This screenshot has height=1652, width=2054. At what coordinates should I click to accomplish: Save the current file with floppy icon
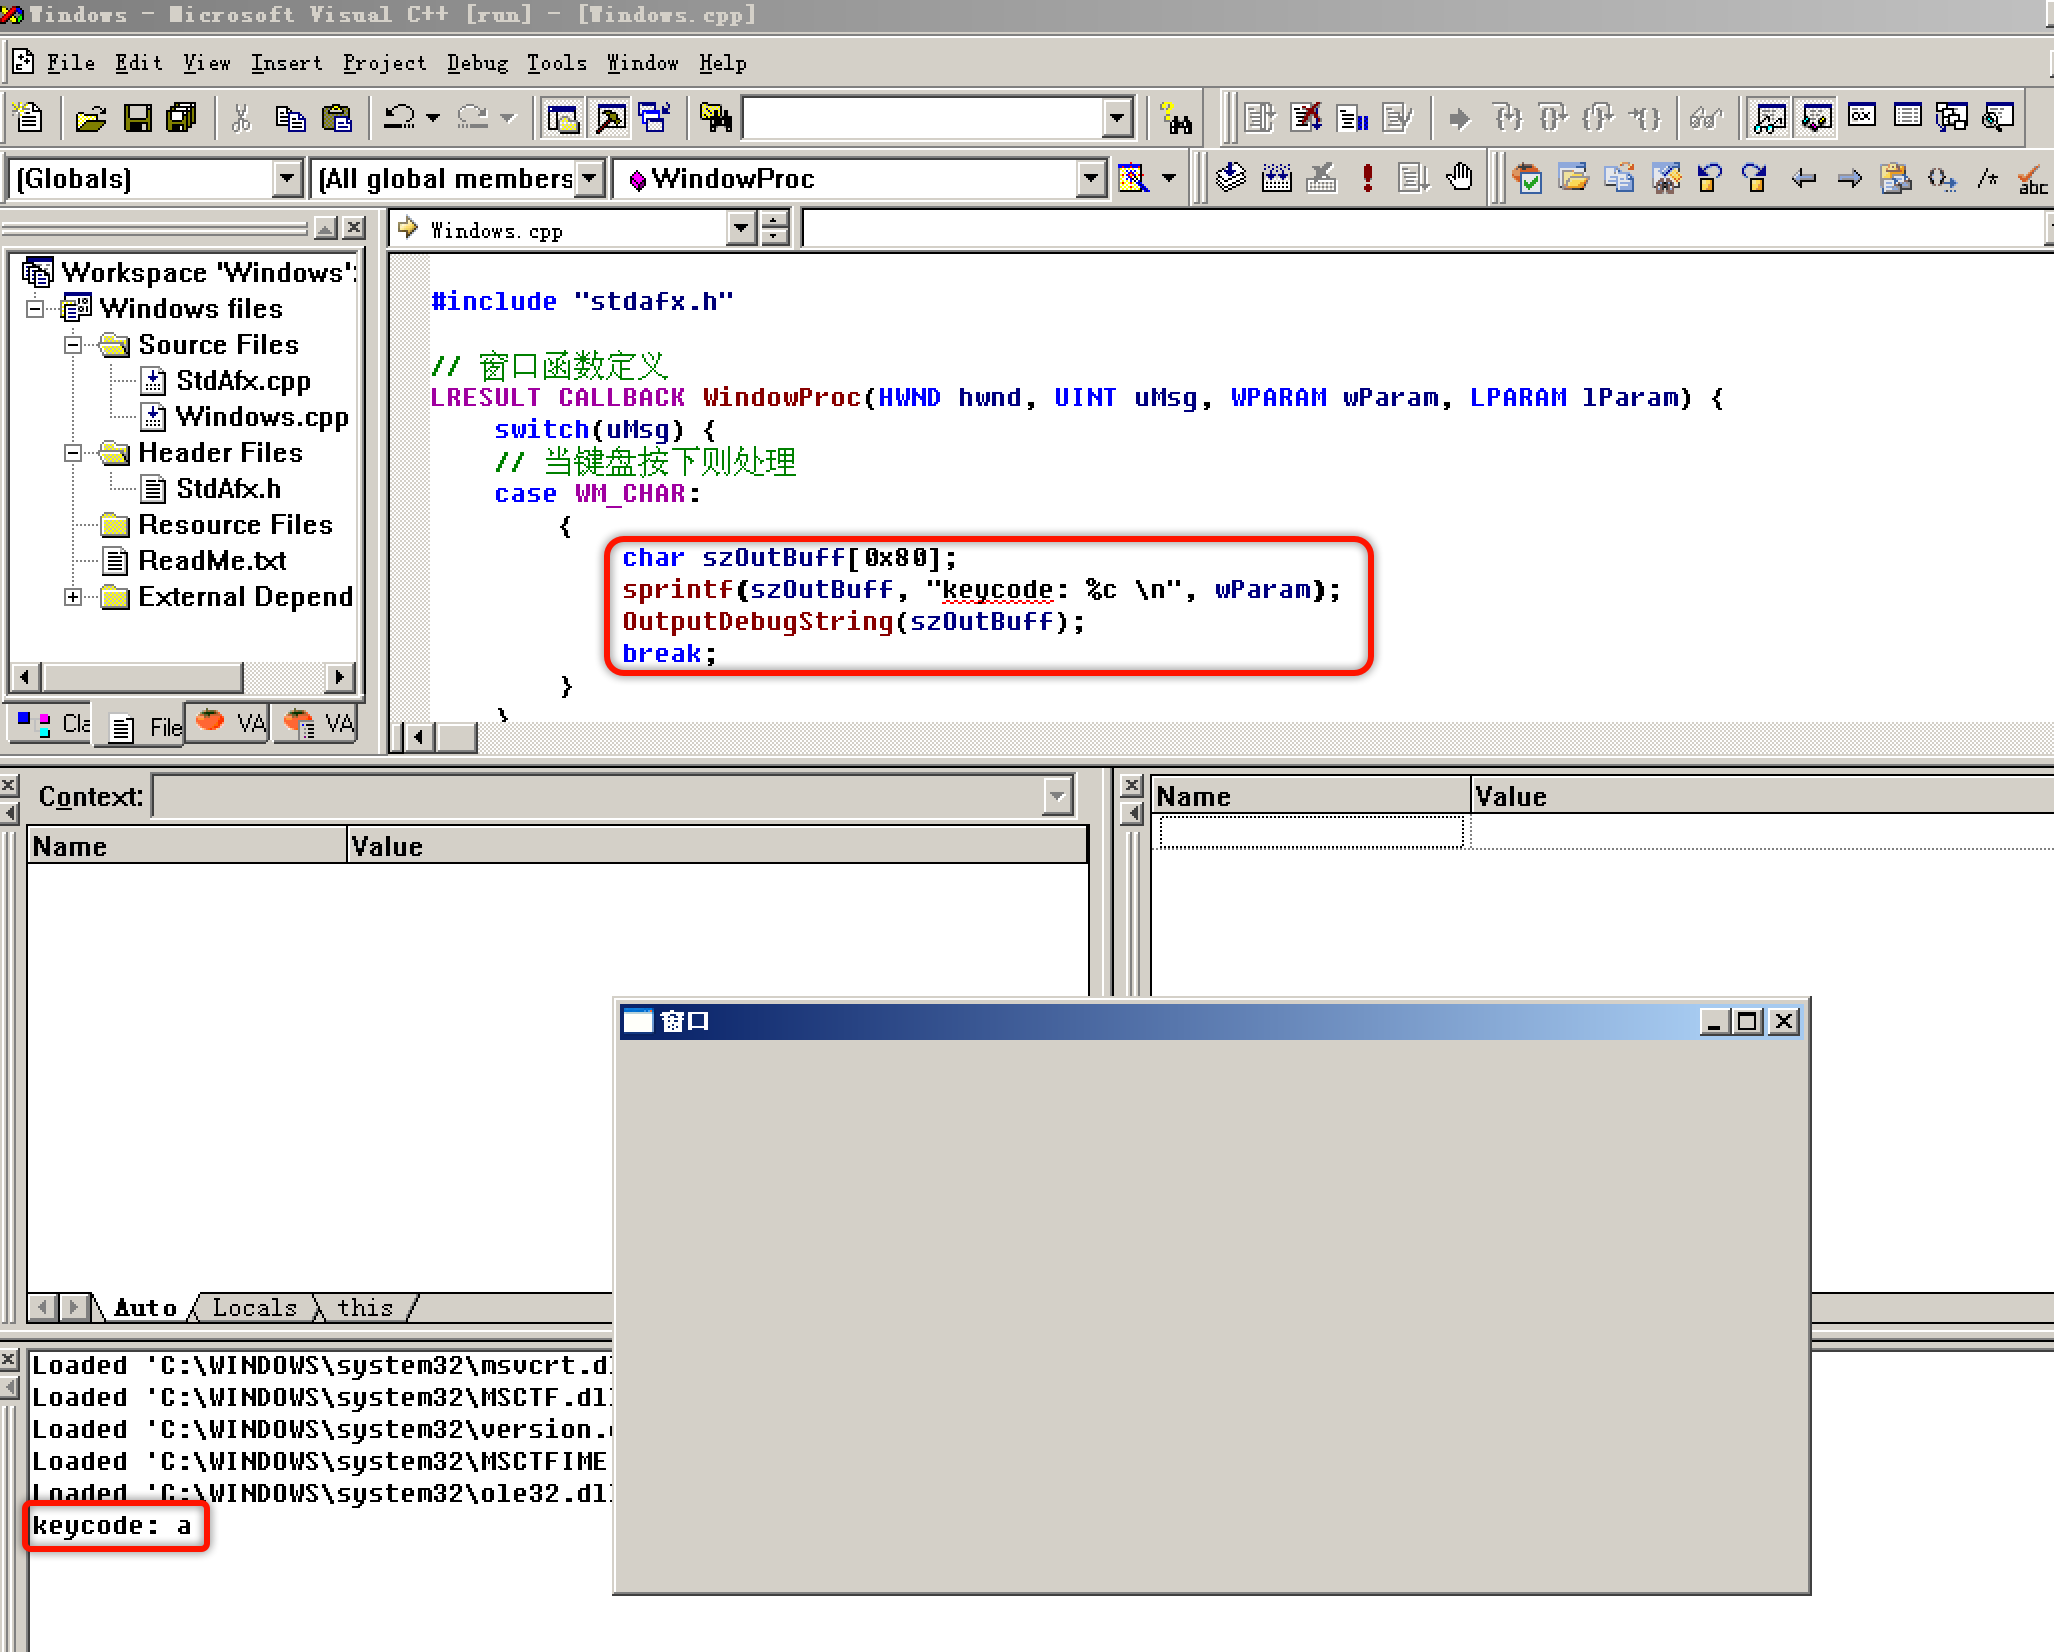(x=137, y=119)
